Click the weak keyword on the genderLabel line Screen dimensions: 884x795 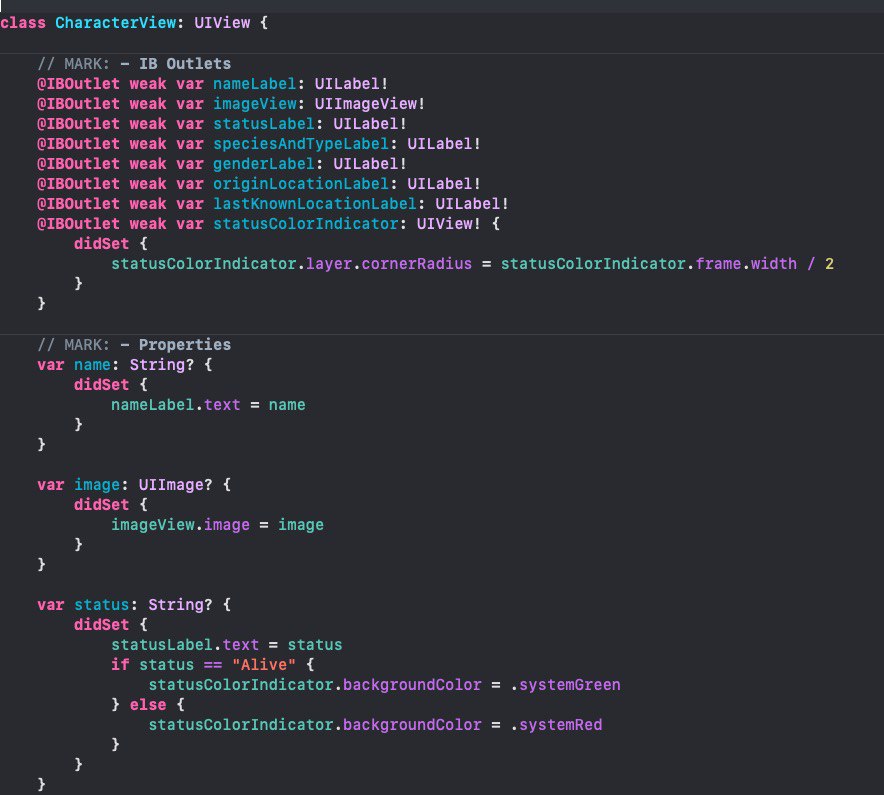click(148, 164)
